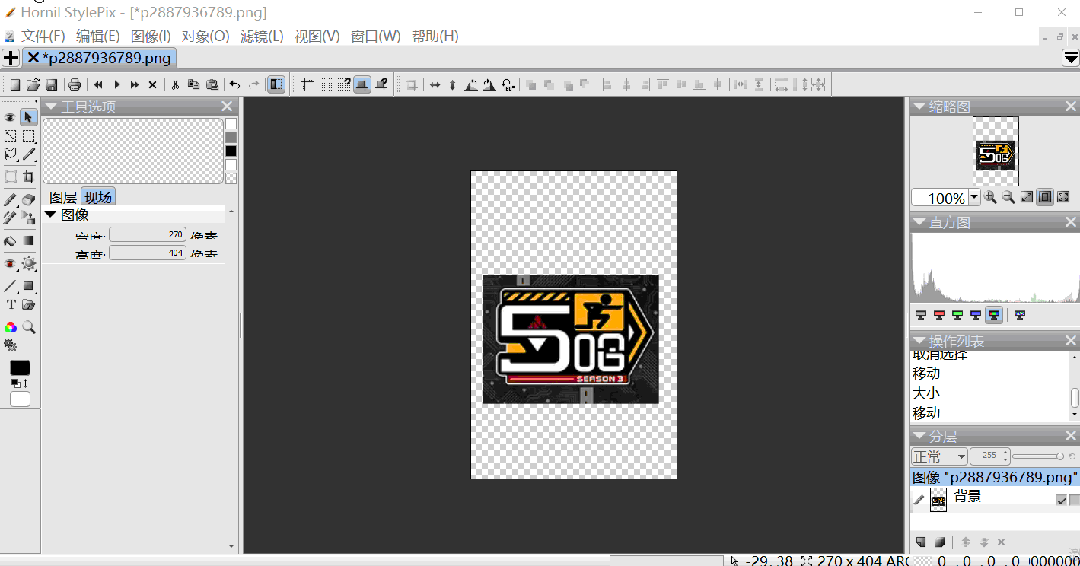Click the New layer icon in layers panel

[921, 542]
